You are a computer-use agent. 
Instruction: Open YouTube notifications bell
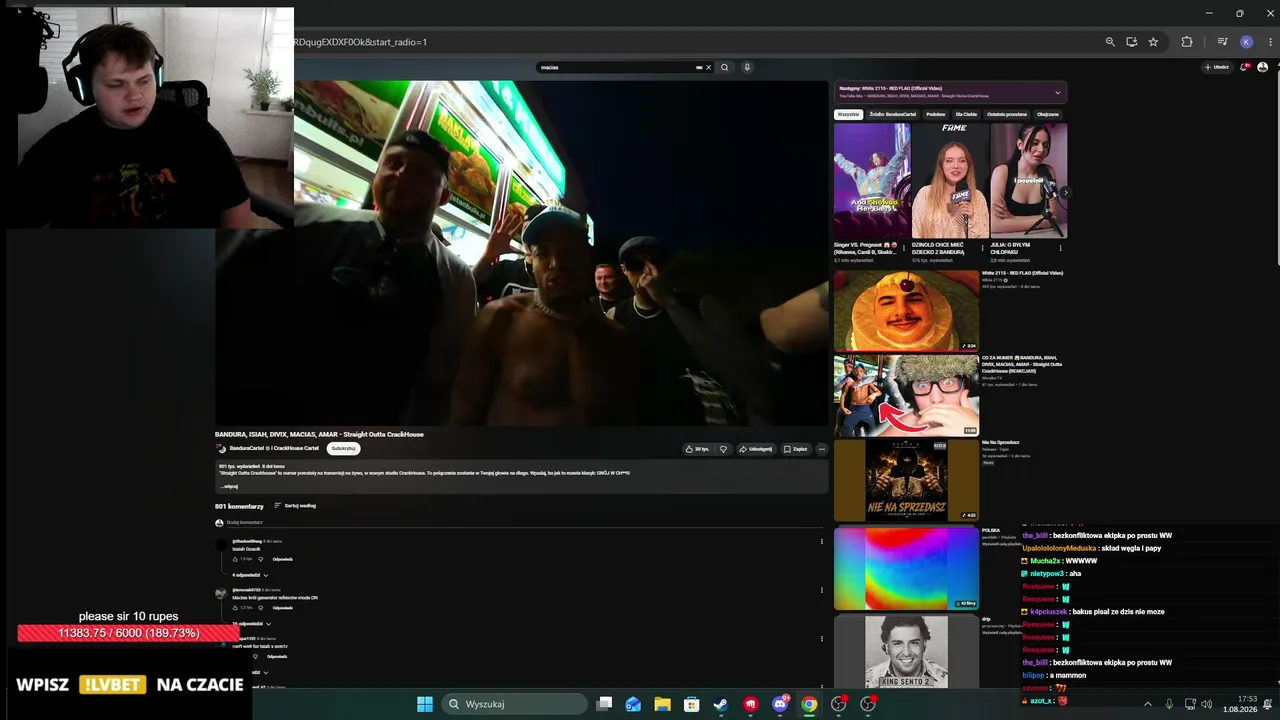click(1244, 67)
